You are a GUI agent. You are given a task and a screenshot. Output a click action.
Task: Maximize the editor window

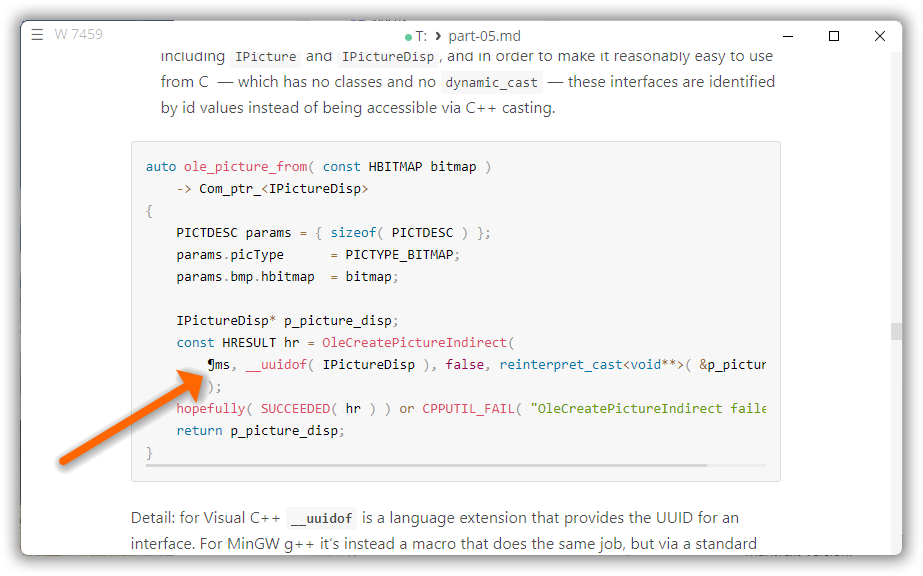click(x=834, y=36)
